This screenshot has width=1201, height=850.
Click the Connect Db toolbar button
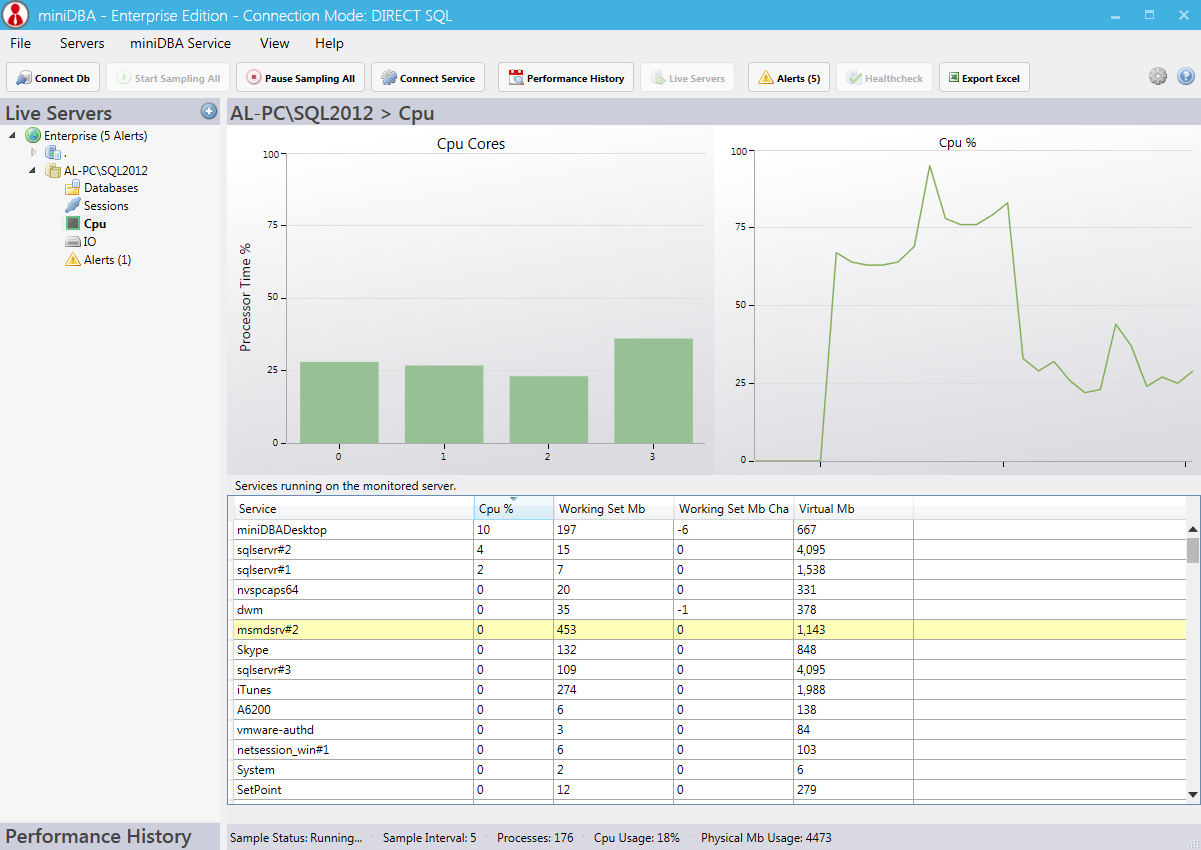[x=53, y=78]
